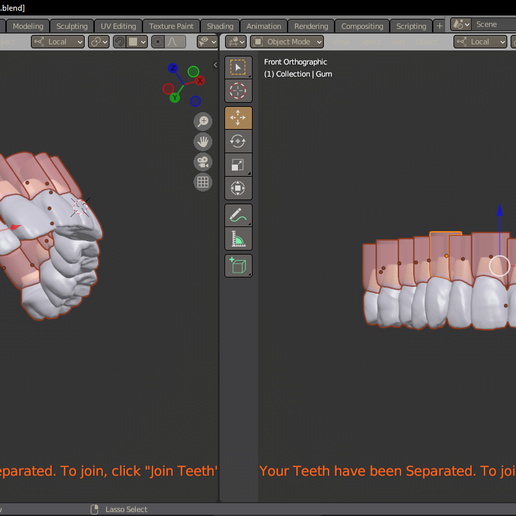The width and height of the screenshot is (516, 516).
Task: Click the blue Z axis on navigation gizmo
Action: 173,68
